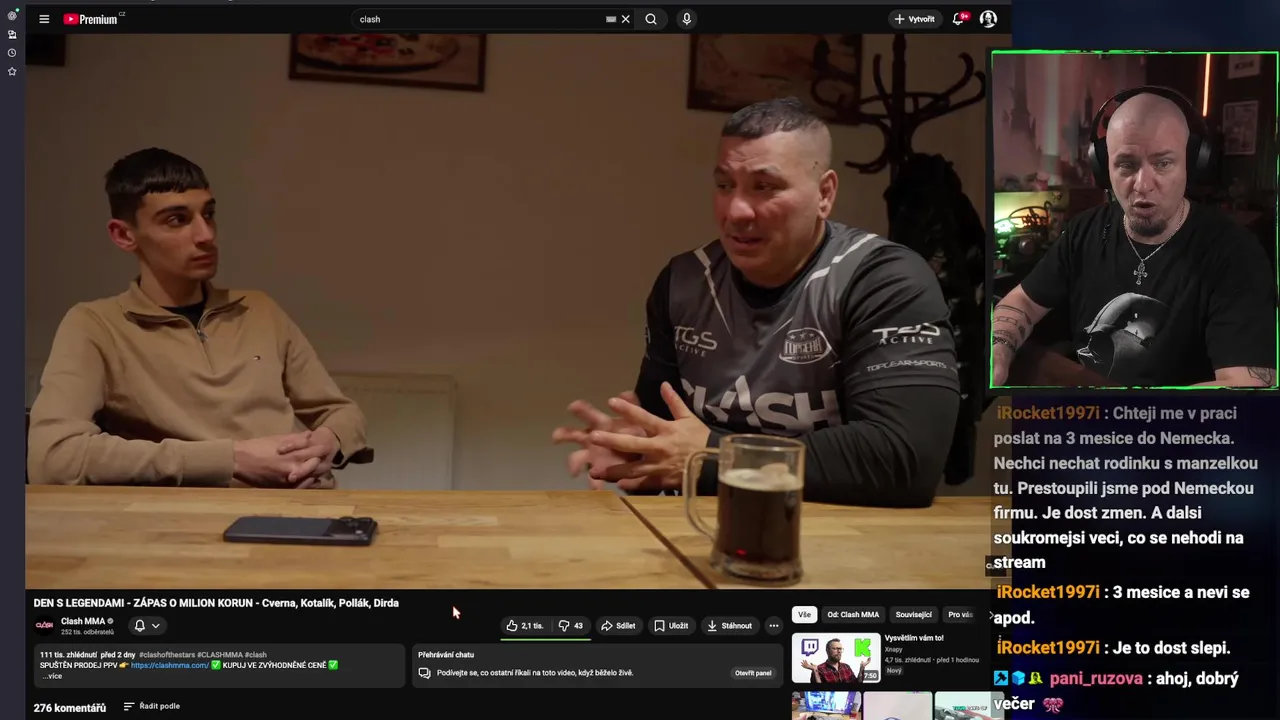The width and height of the screenshot is (1280, 720).
Task: Expand the description with ...více
Action: (51, 676)
